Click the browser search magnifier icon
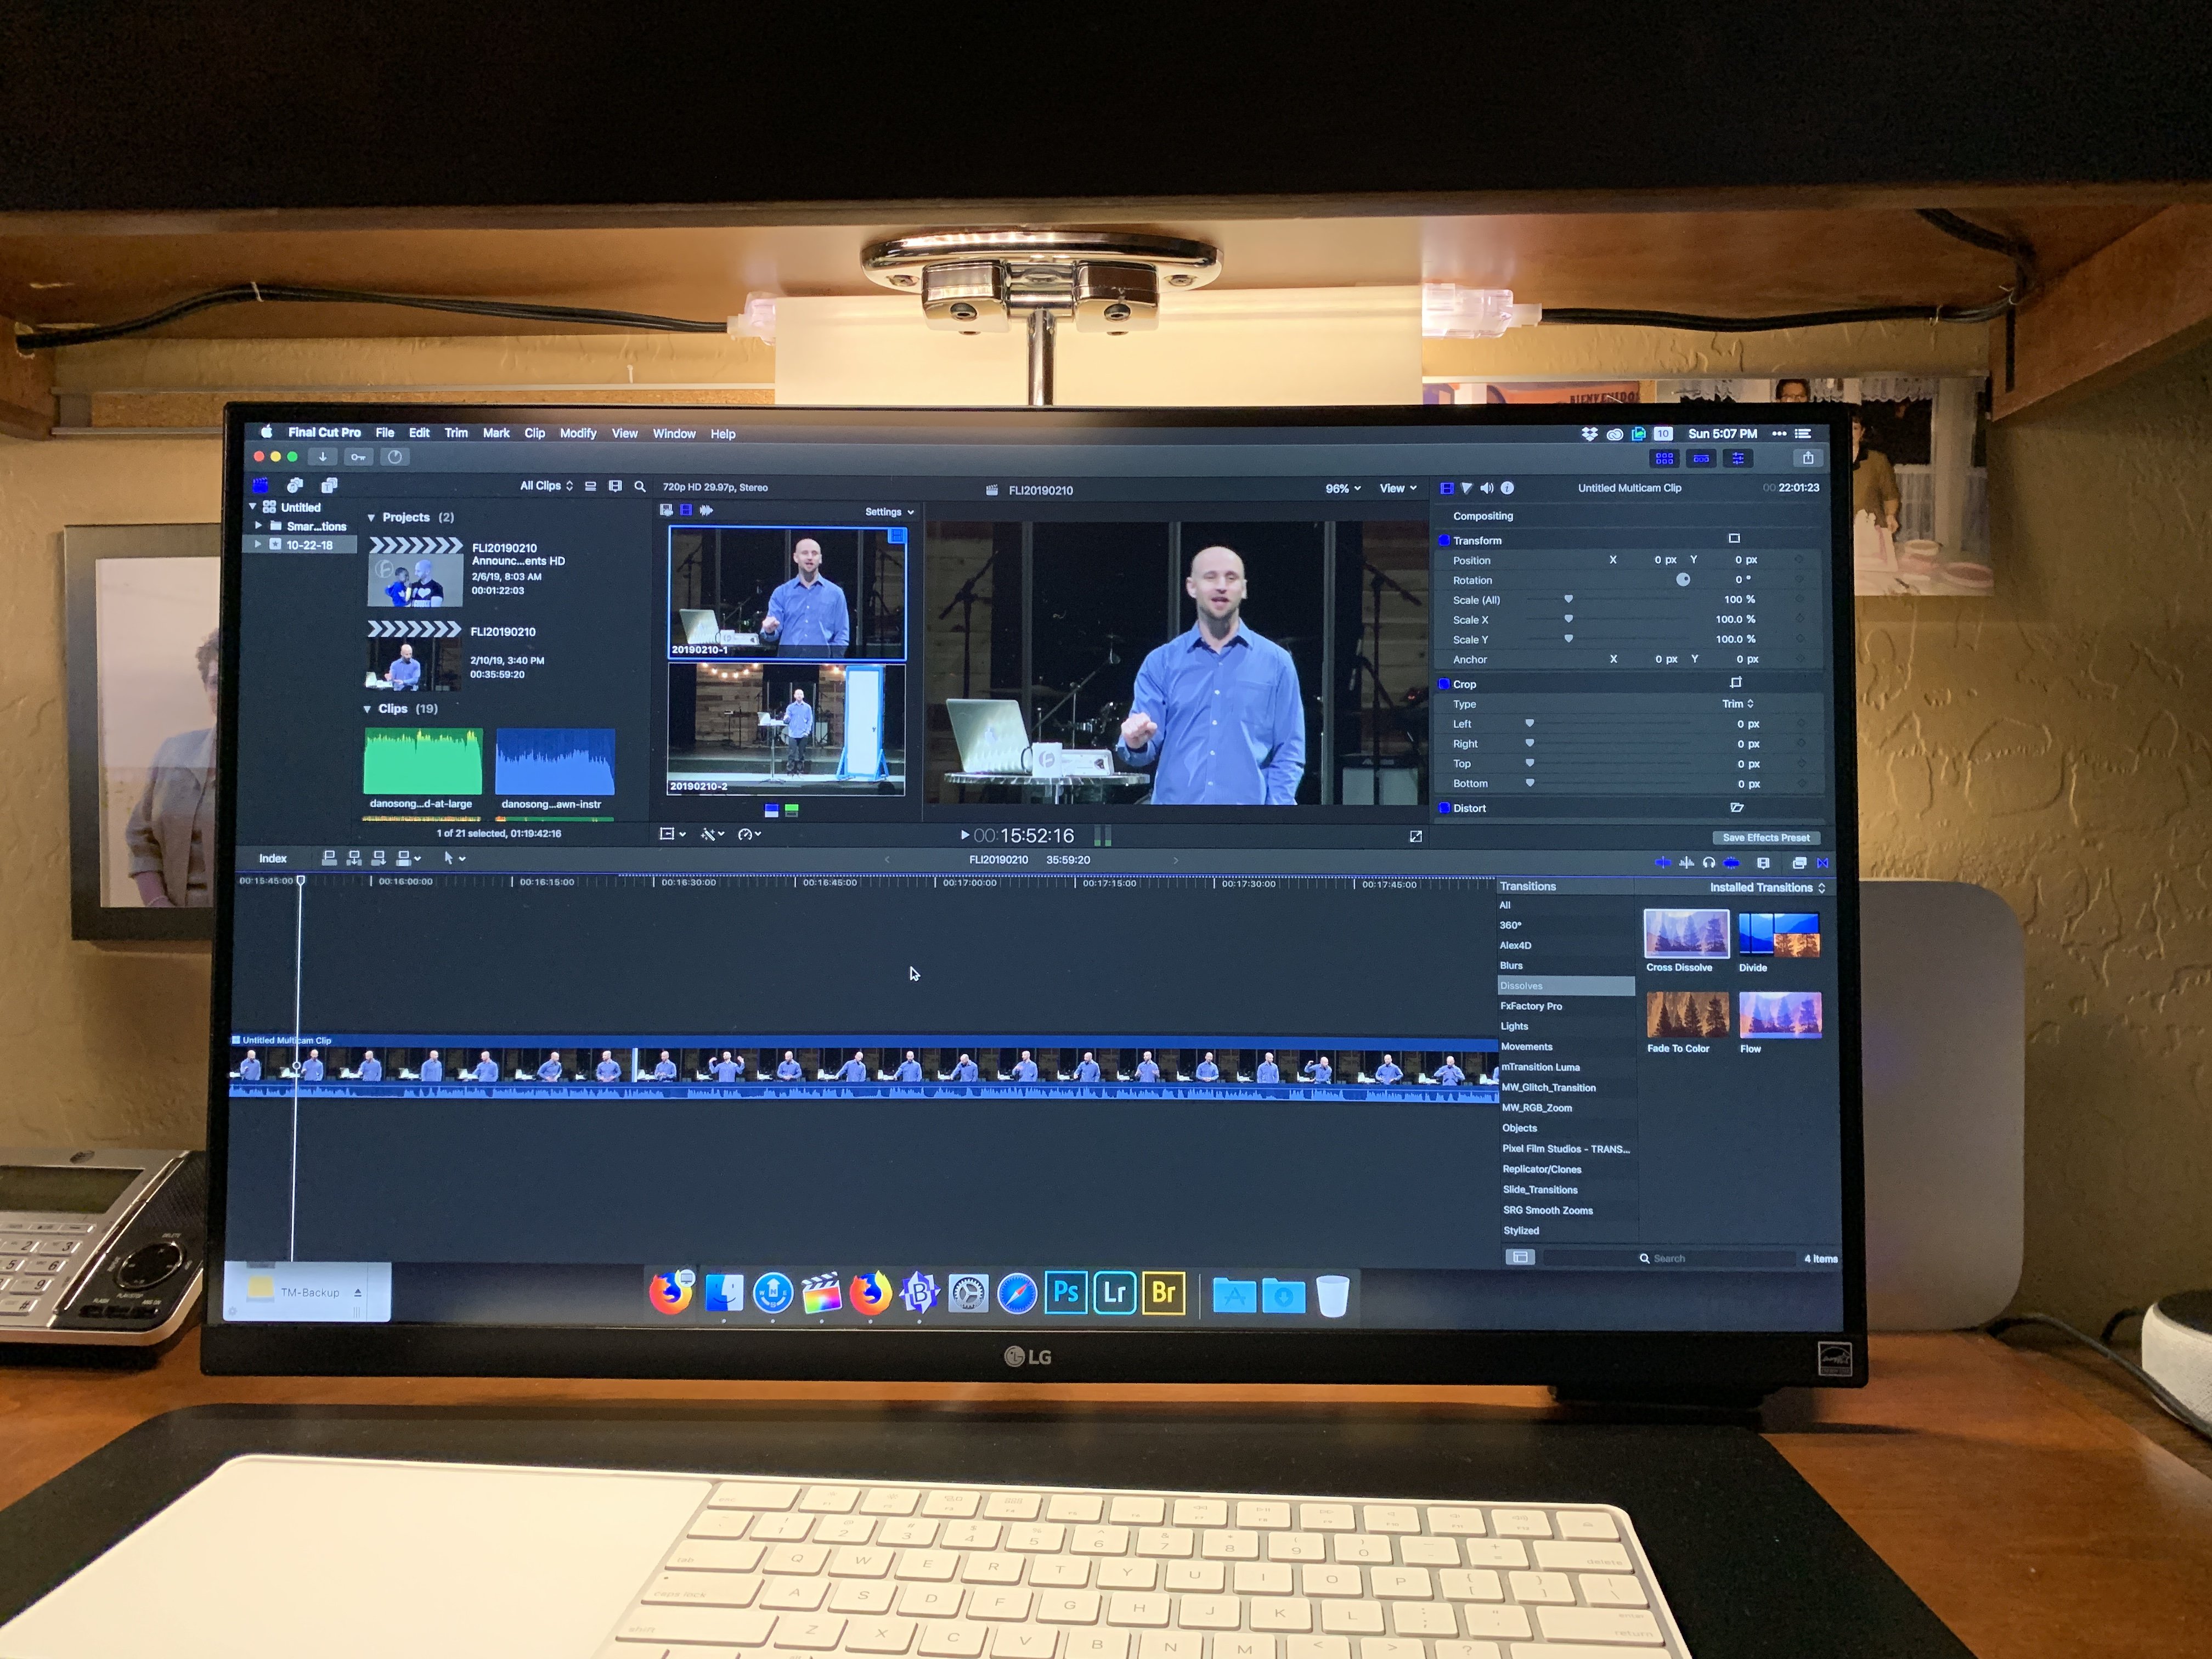Image resolution: width=2212 pixels, height=1659 pixels. 640,487
